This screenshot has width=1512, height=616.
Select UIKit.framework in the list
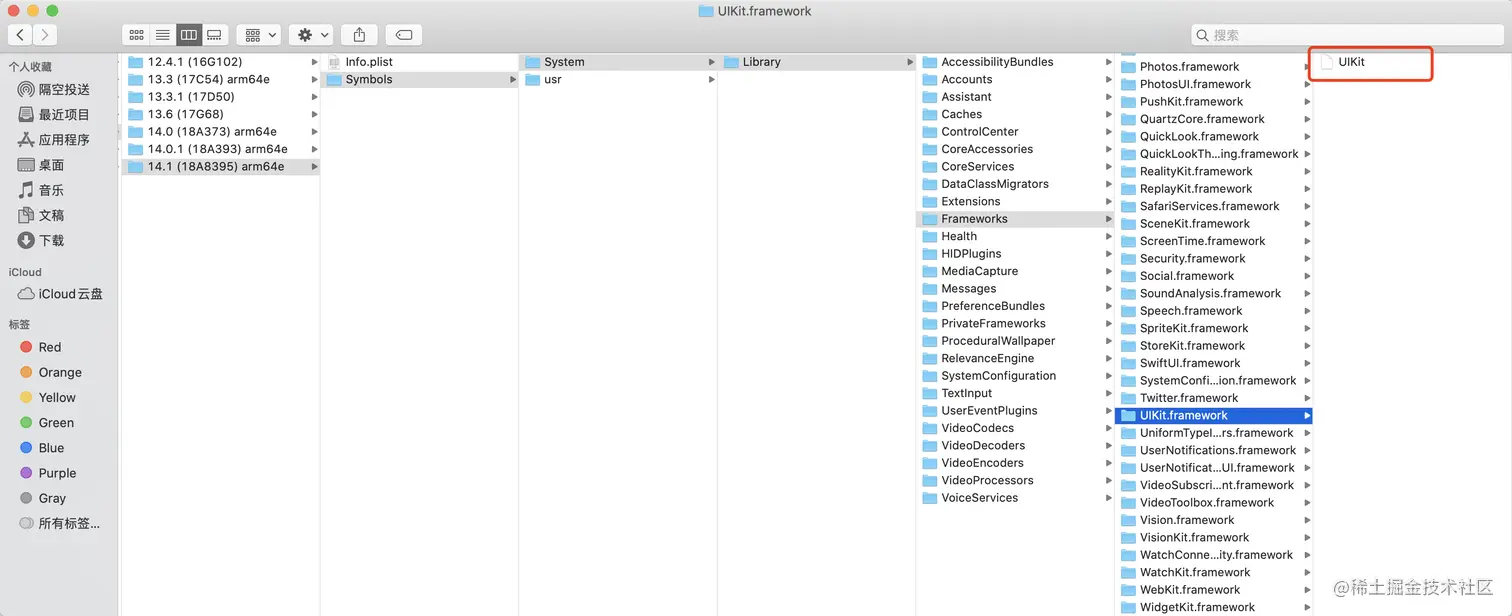tap(1214, 415)
